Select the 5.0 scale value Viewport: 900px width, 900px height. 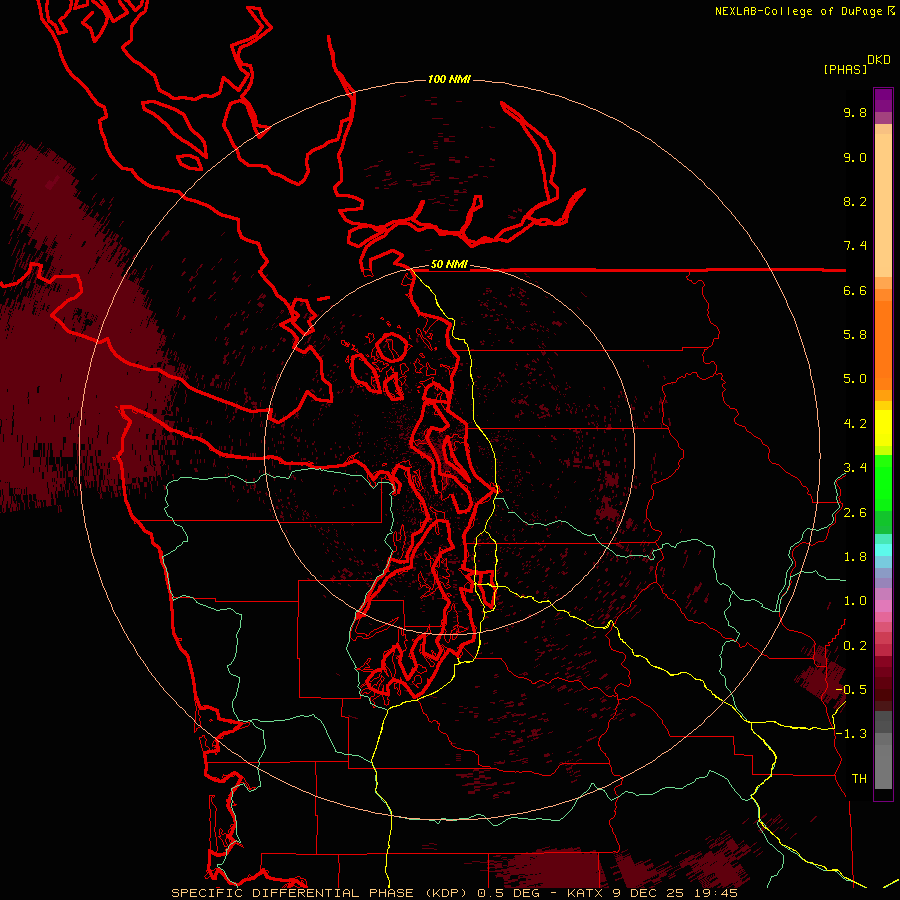[855, 379]
